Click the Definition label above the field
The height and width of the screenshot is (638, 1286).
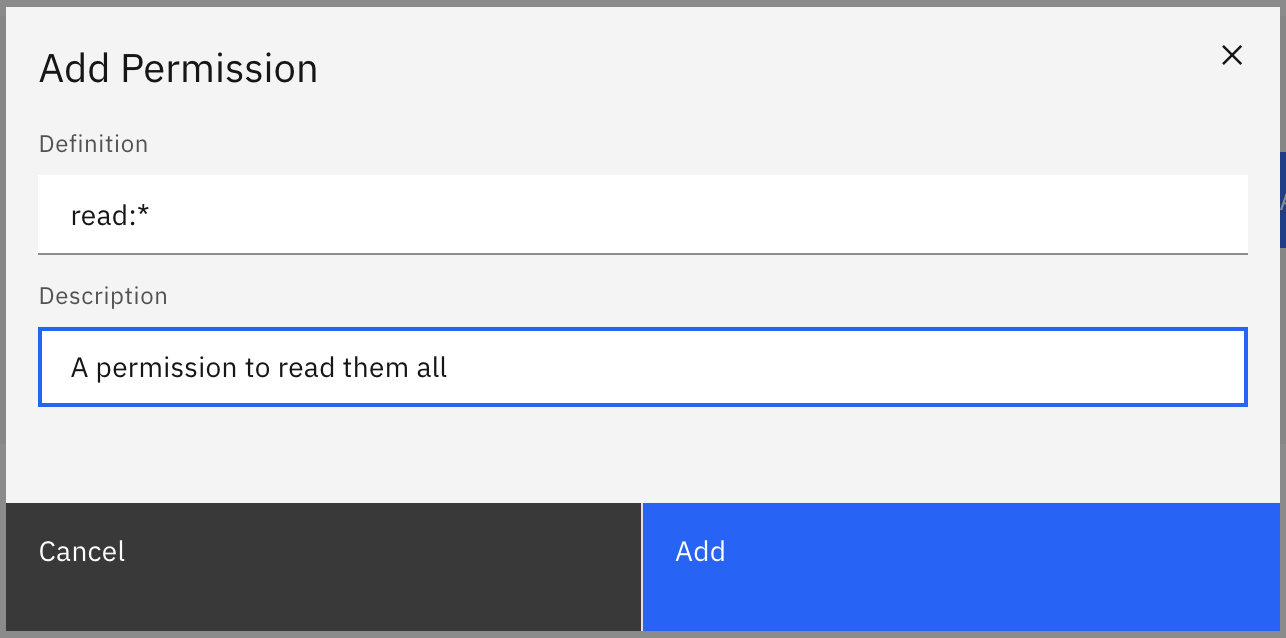(93, 143)
